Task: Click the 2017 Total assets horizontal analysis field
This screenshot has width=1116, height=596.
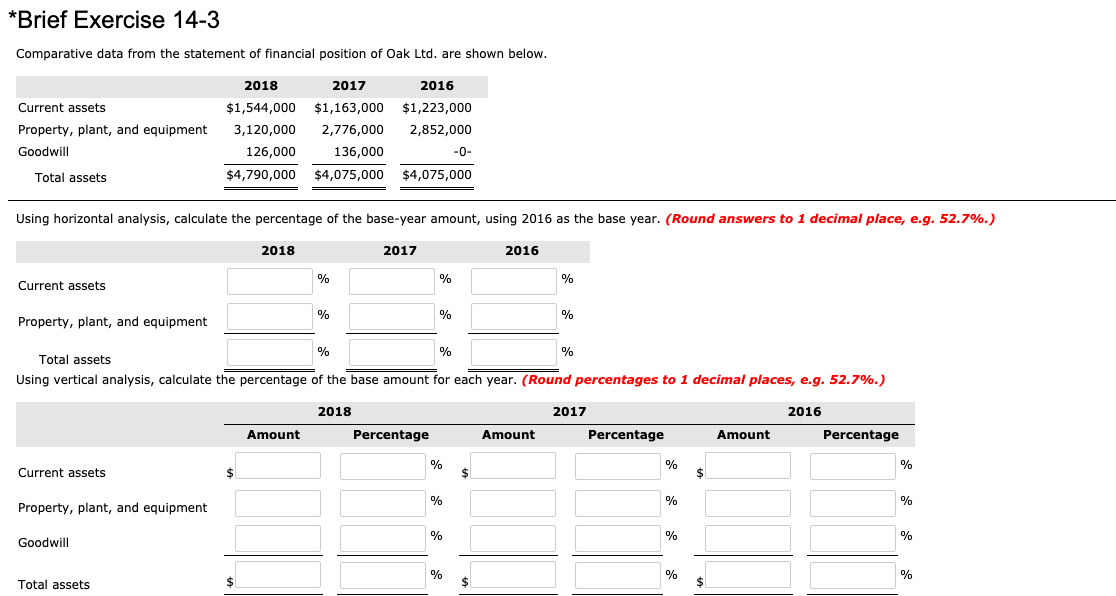Action: tap(390, 352)
